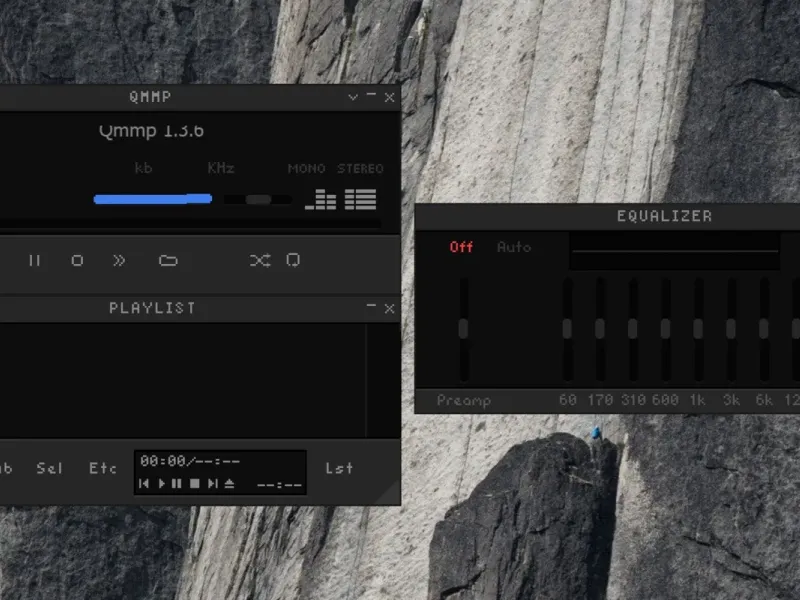The width and height of the screenshot is (800, 600).
Task: Click the equalizer graph display
Action: tap(674, 252)
